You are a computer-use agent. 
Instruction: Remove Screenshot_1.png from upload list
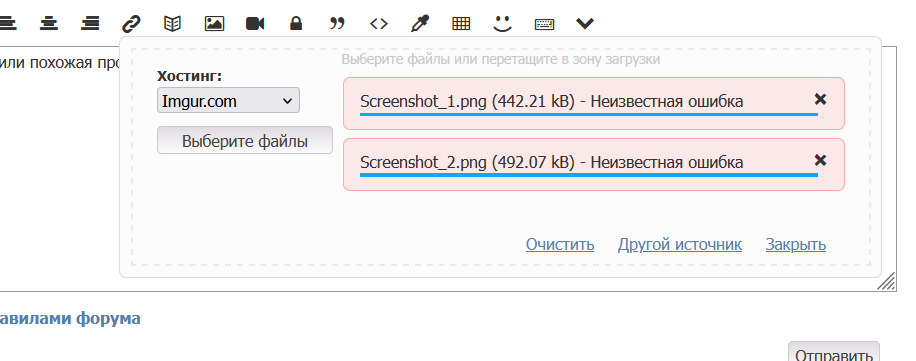coord(820,99)
